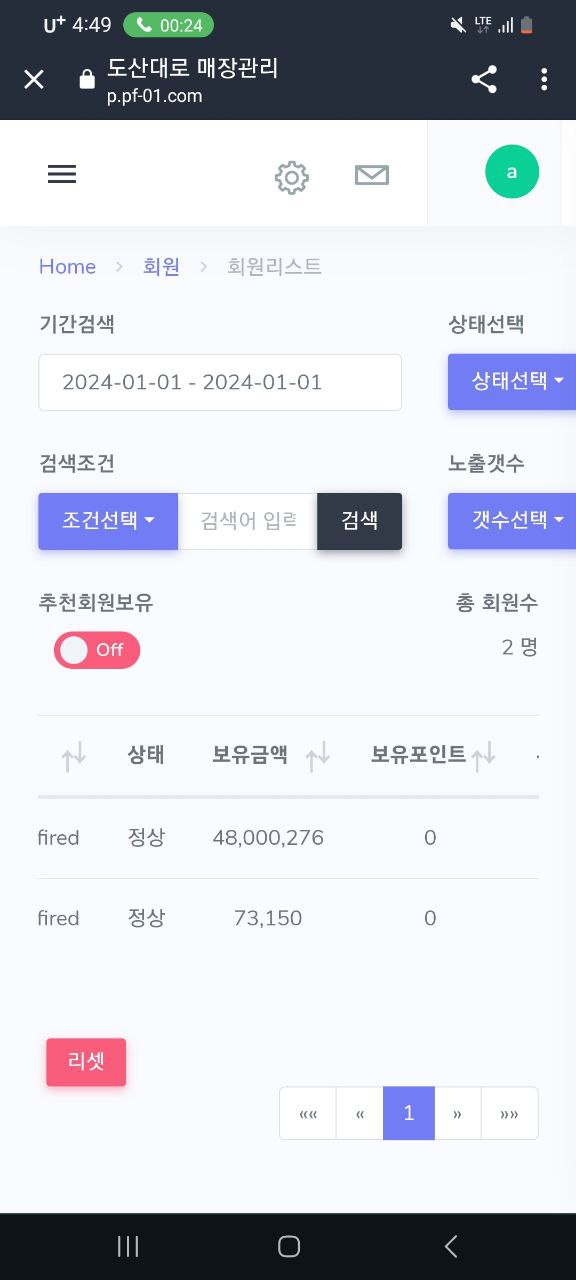Expand the 갯수선택 dropdown
Viewport: 576px width, 1280px height.
tap(512, 521)
